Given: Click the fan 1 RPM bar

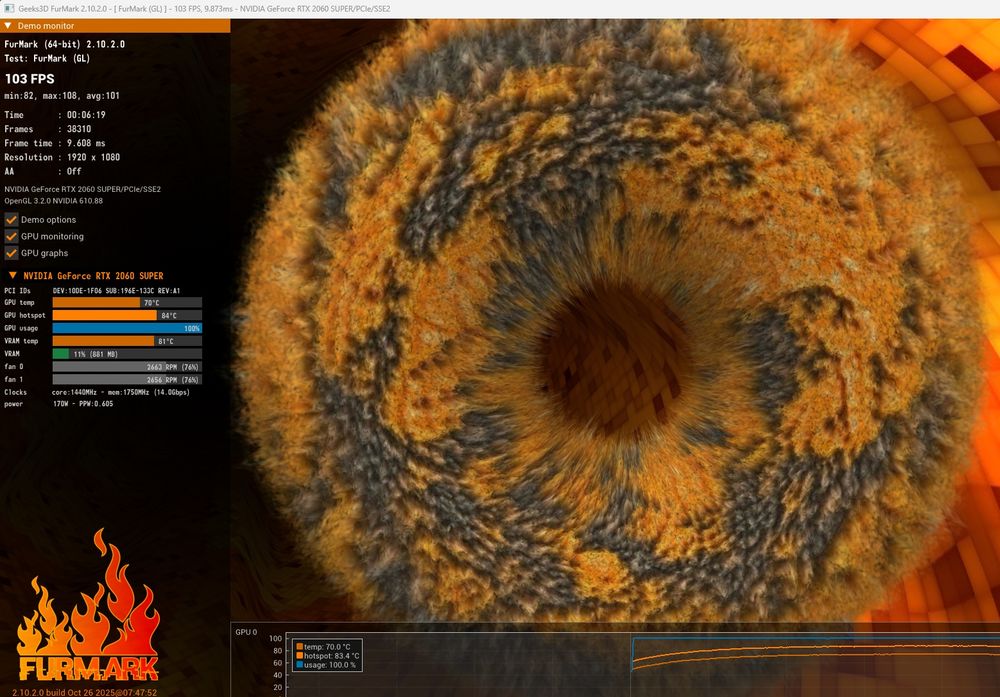Looking at the screenshot, I should point(127,379).
